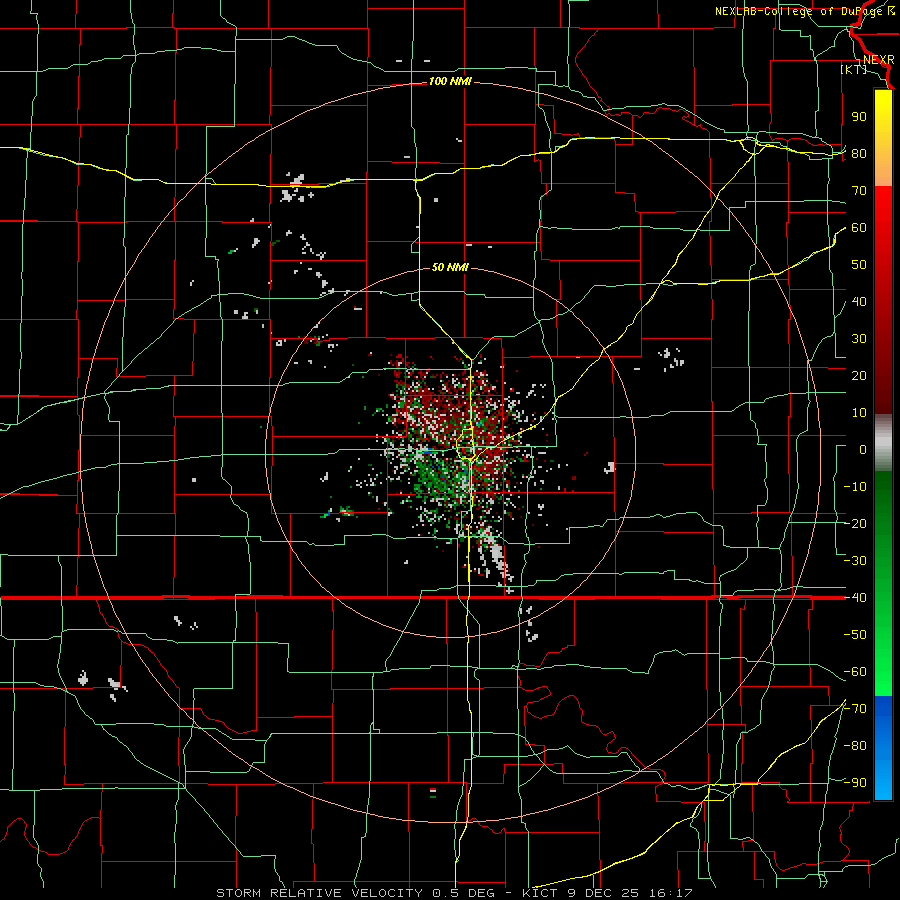Click the 50 value on the velocity scale
The height and width of the screenshot is (900, 900).
click(859, 265)
